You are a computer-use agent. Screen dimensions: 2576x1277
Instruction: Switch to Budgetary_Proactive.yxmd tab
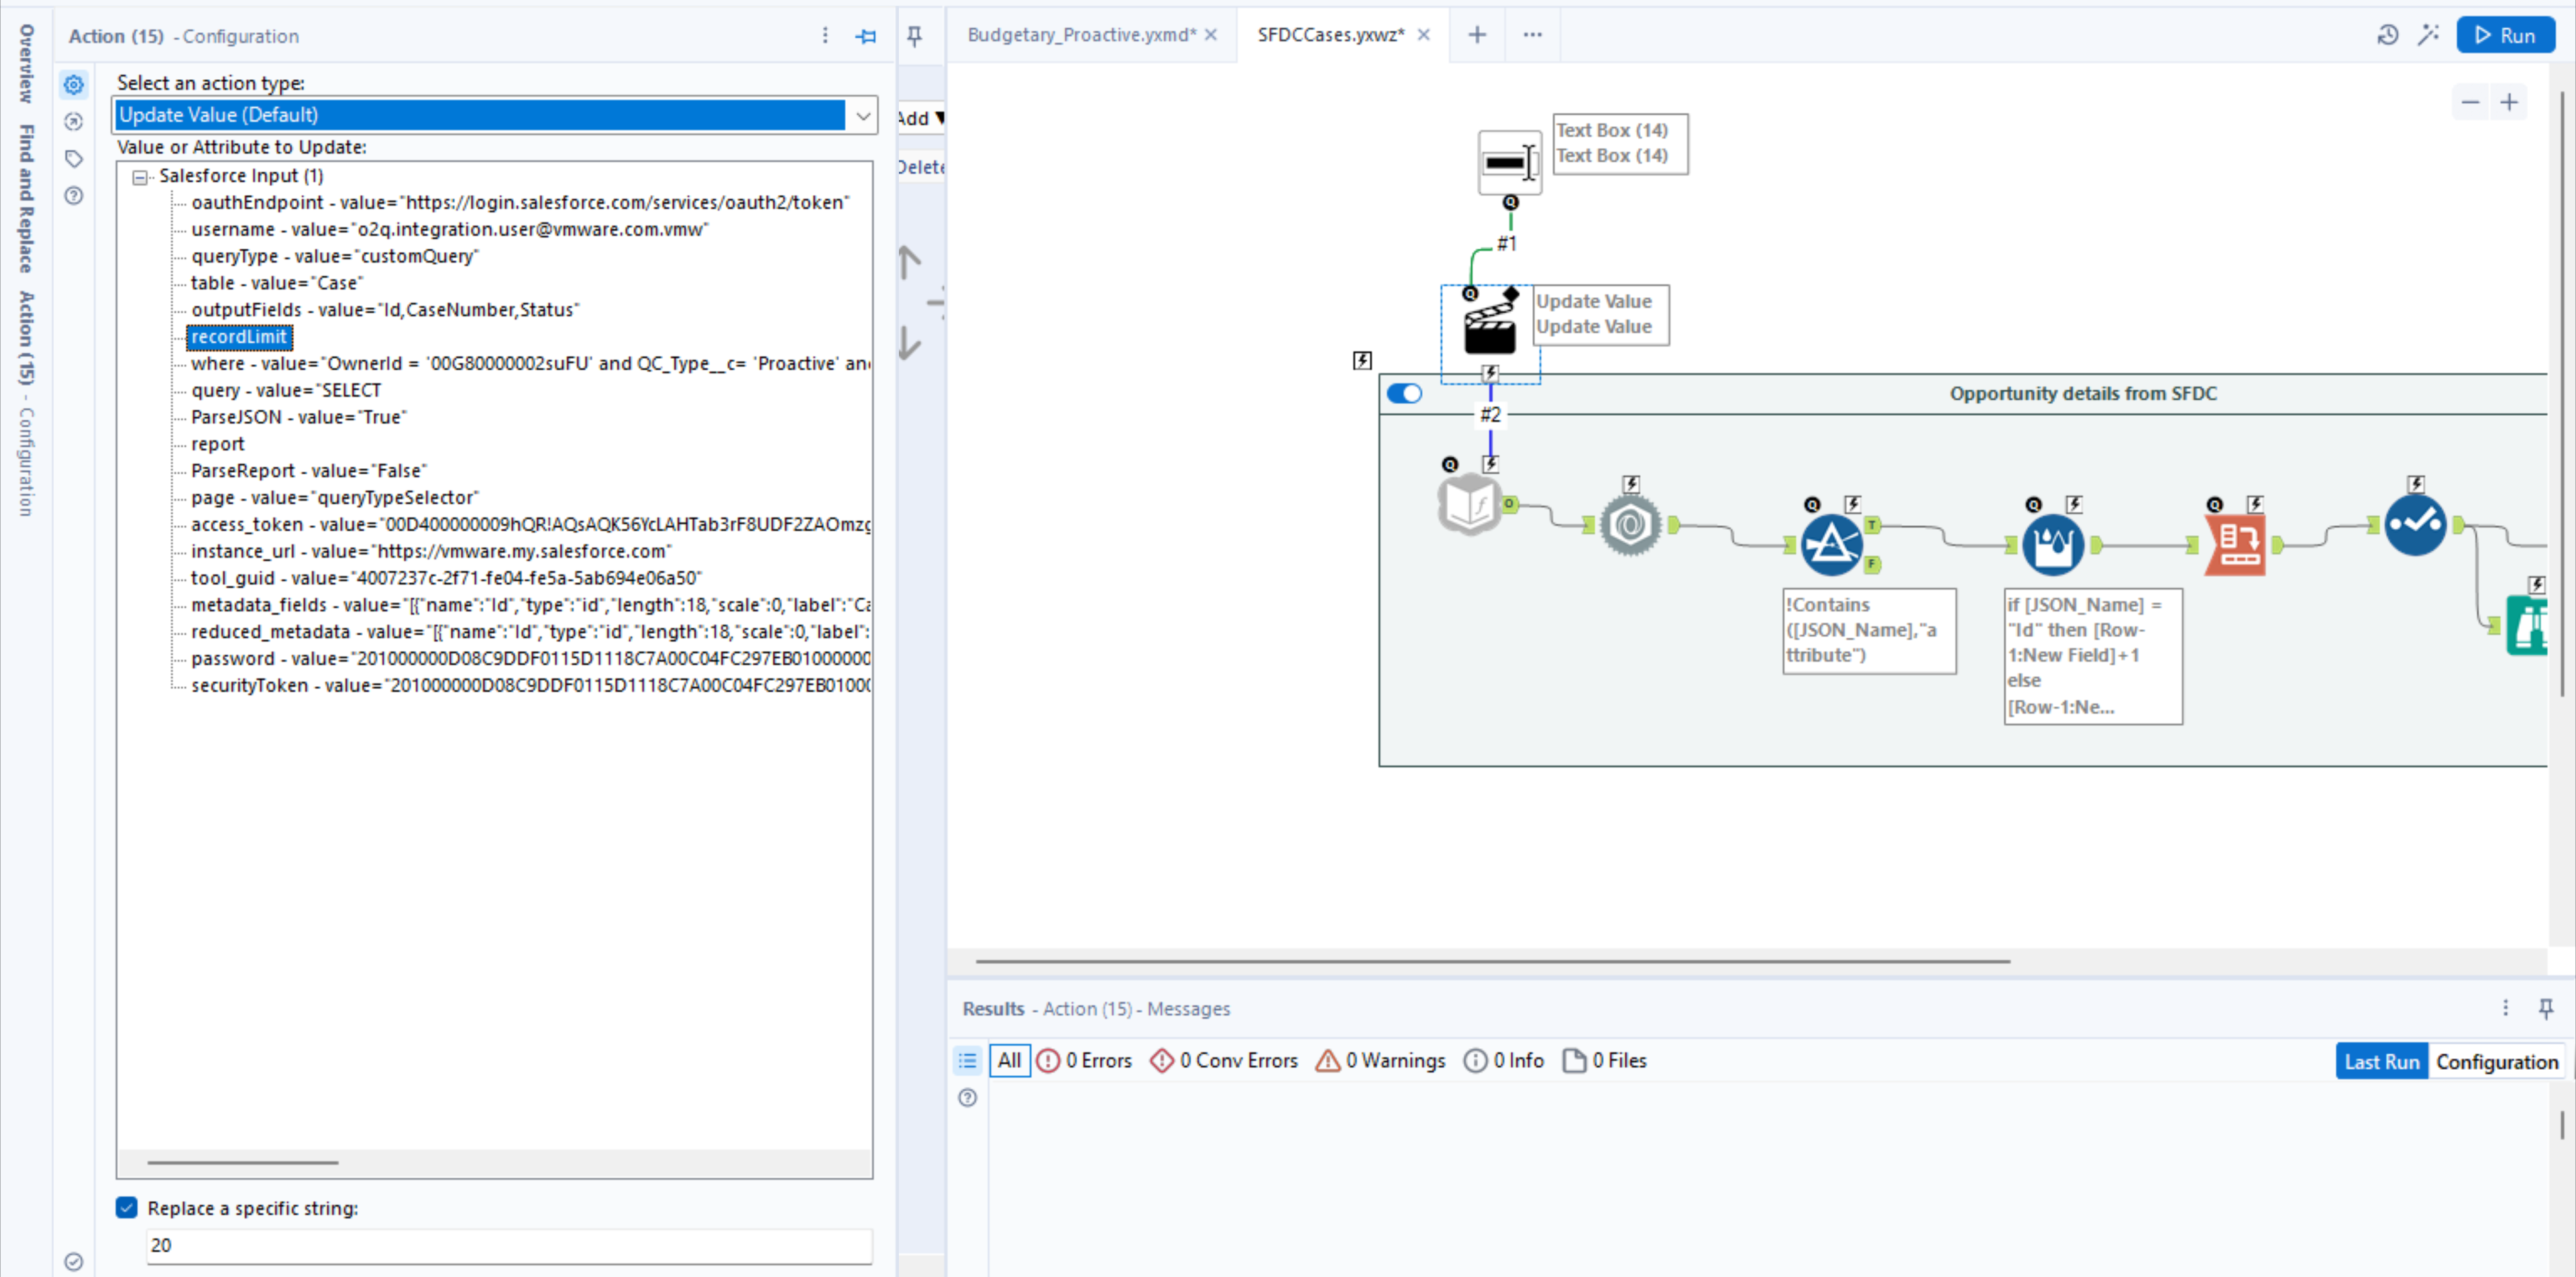(1080, 35)
